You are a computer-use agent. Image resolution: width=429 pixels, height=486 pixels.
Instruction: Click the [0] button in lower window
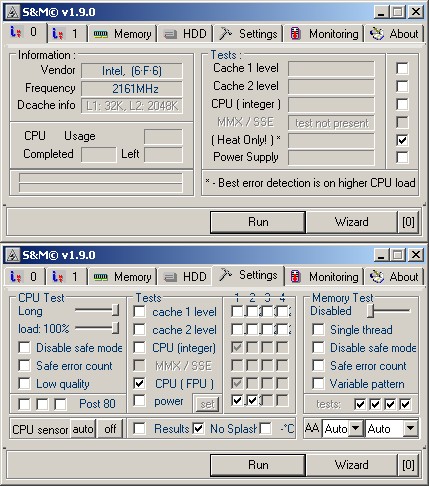[408, 465]
